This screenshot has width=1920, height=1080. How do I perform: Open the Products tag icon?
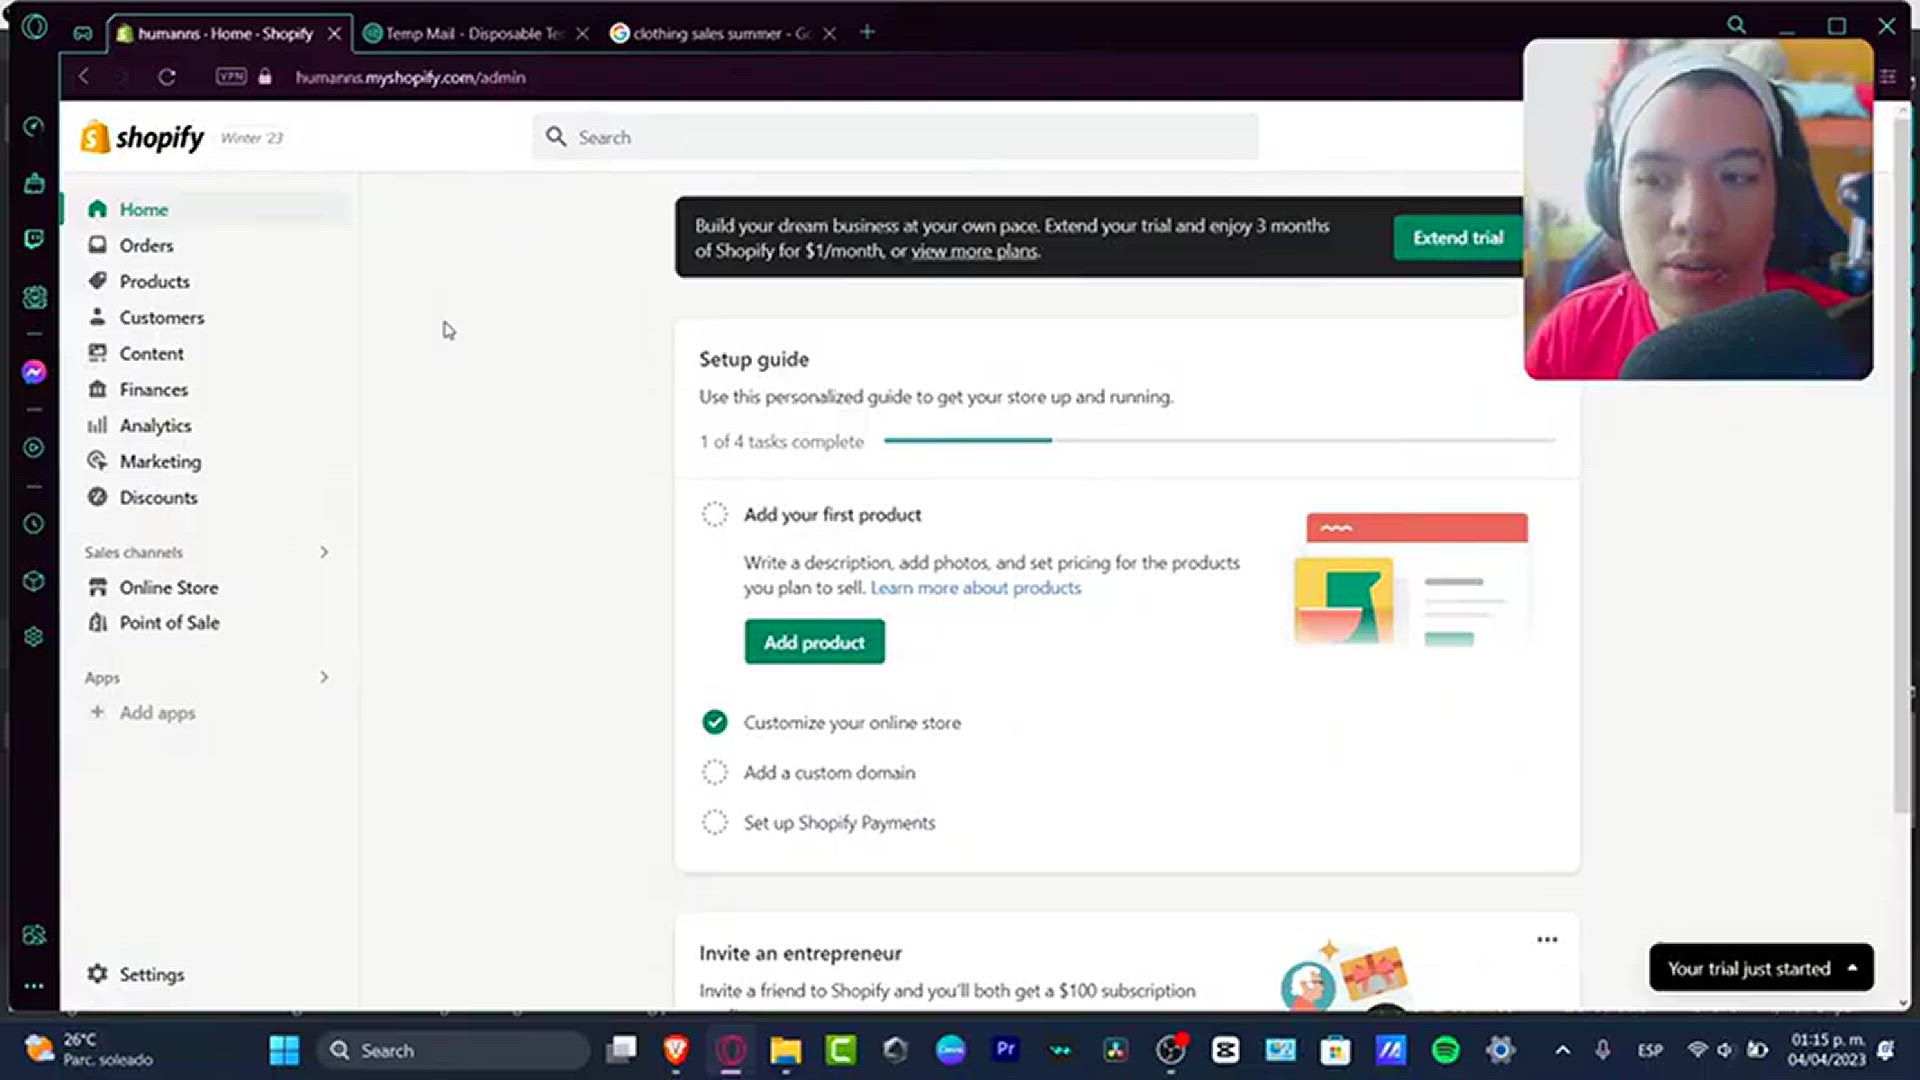pyautogui.click(x=97, y=281)
